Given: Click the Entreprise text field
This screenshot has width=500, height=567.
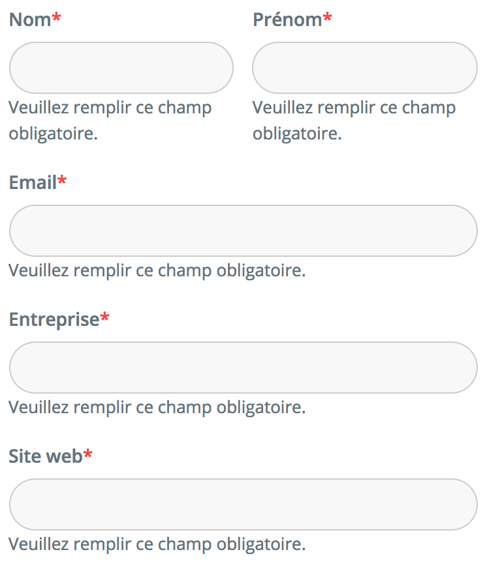Looking at the screenshot, I should click(x=243, y=367).
